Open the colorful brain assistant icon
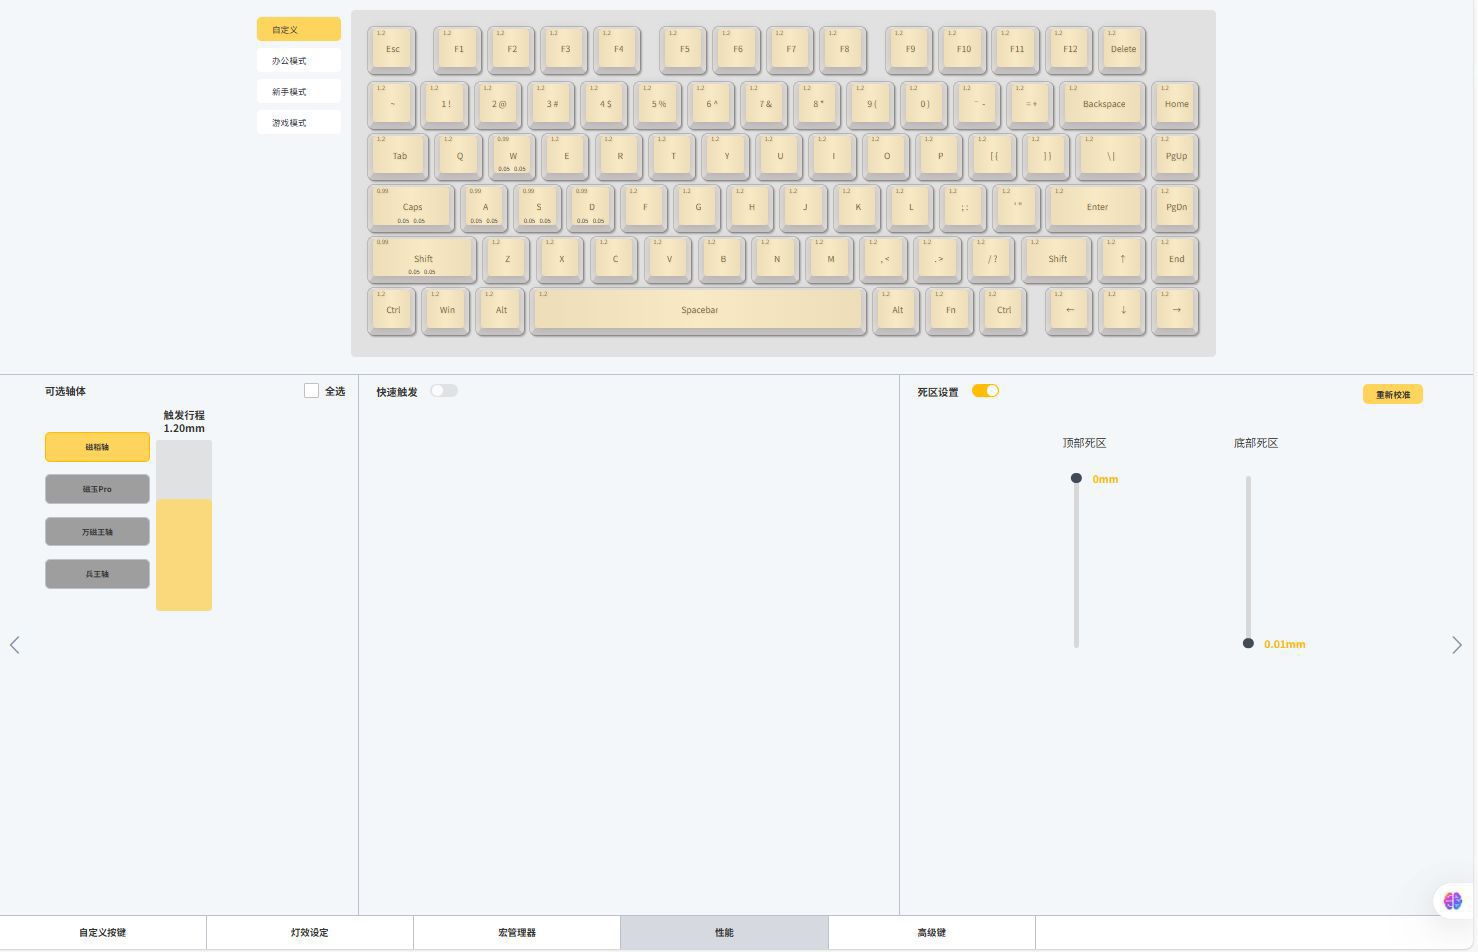The image size is (1478, 952). pos(1452,901)
